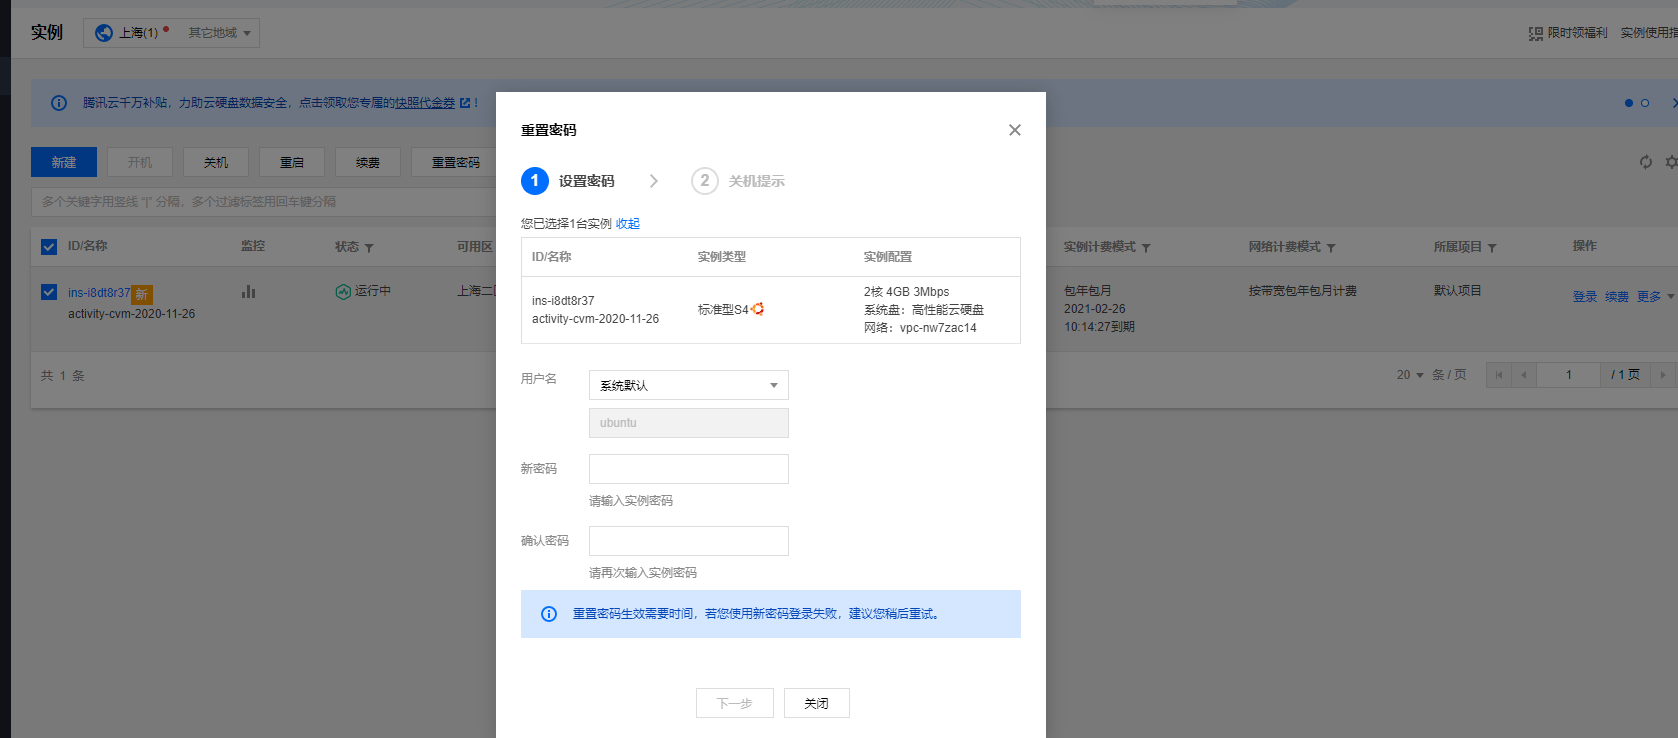
Task: Expand the 其它地域 region dropdown
Action: (219, 33)
